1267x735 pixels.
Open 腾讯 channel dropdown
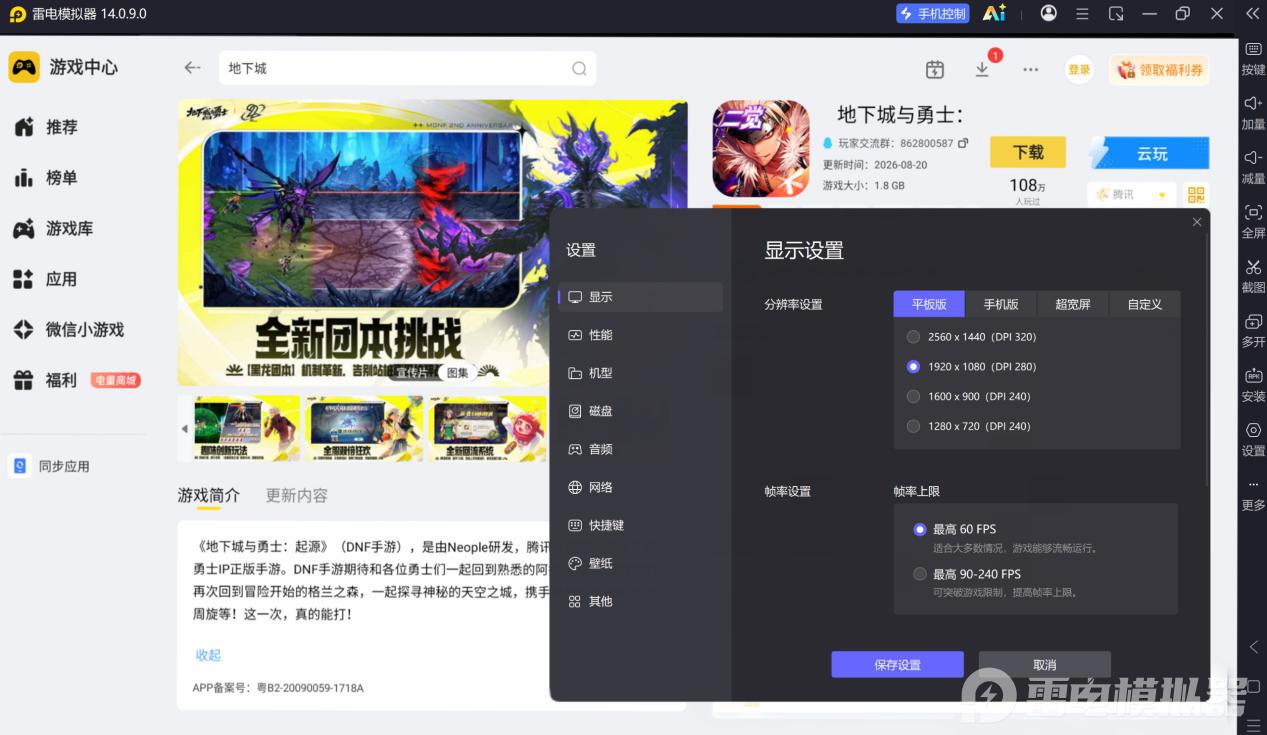(x=1131, y=195)
